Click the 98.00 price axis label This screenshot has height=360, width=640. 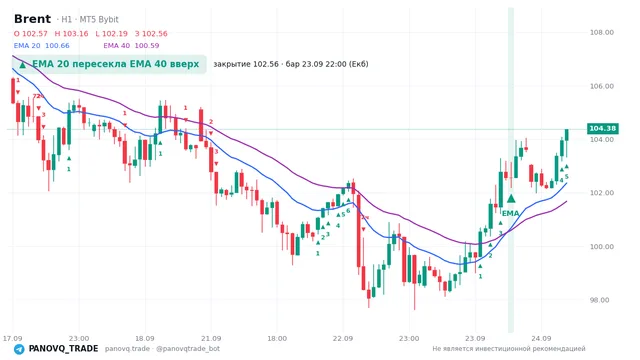600,300
